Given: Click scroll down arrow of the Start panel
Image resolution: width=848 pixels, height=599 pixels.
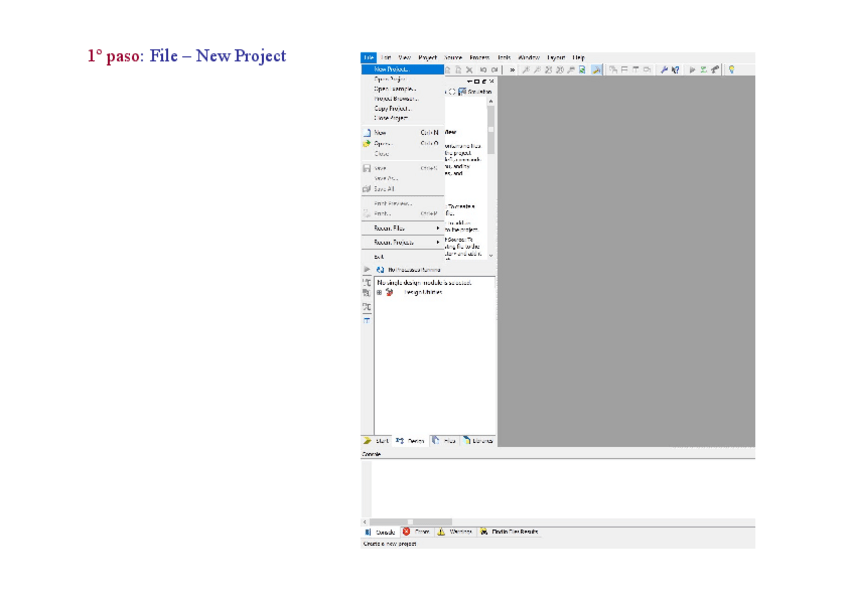Looking at the screenshot, I should [x=491, y=255].
